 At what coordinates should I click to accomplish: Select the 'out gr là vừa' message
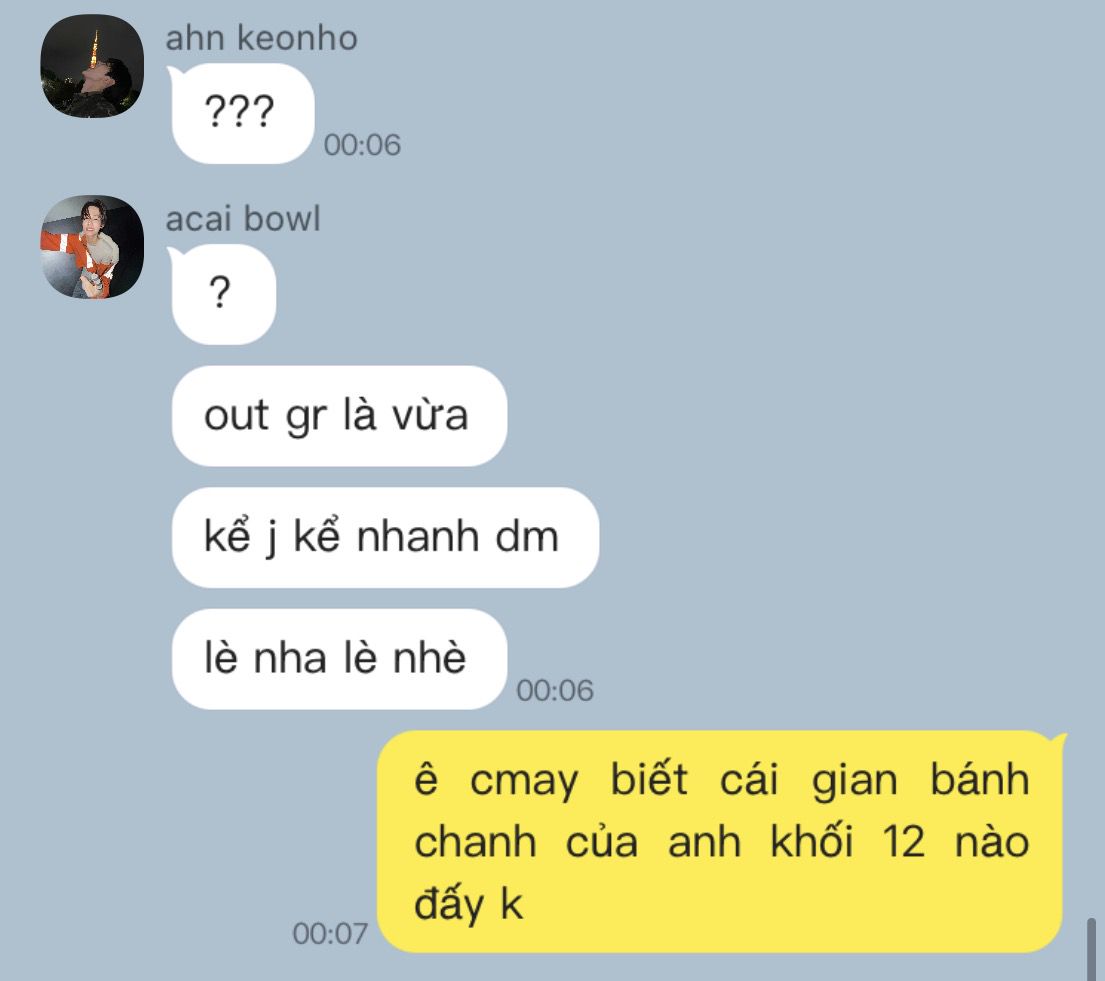click(339, 416)
